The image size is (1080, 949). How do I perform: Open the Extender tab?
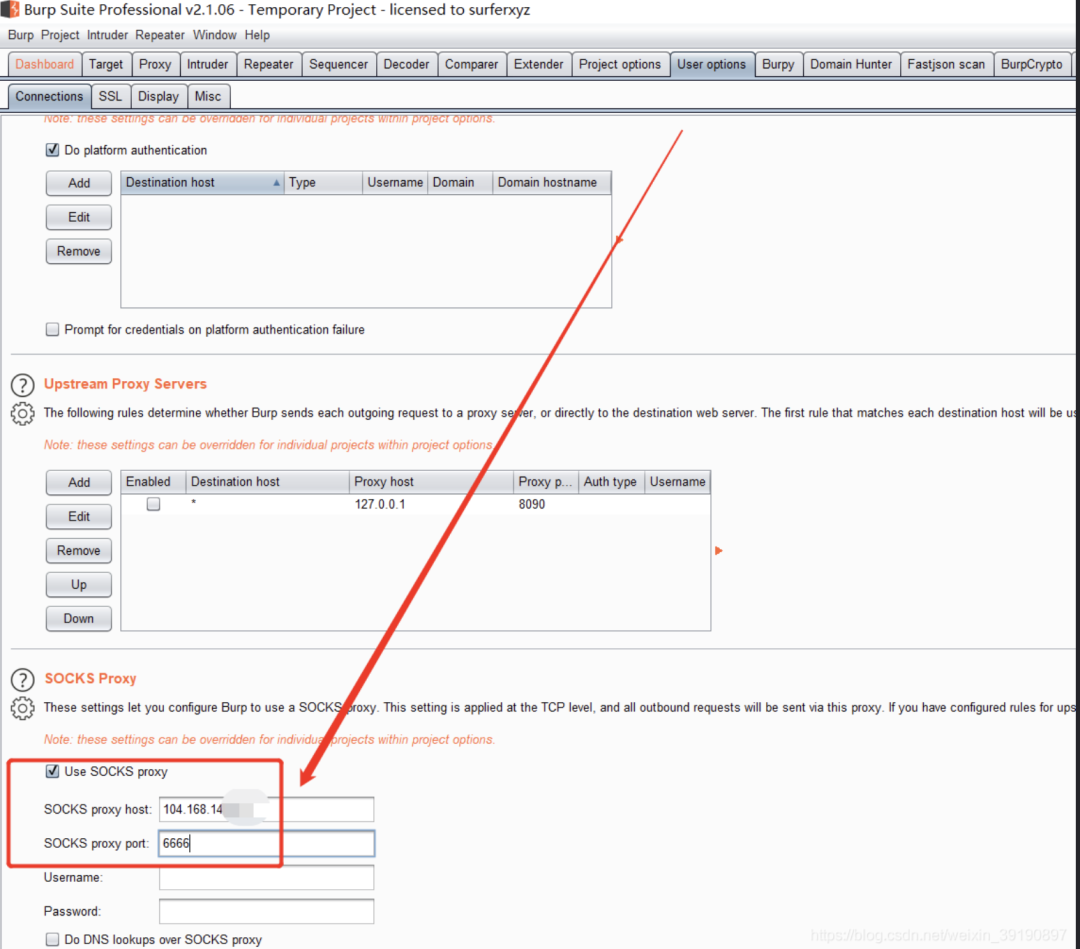click(539, 65)
